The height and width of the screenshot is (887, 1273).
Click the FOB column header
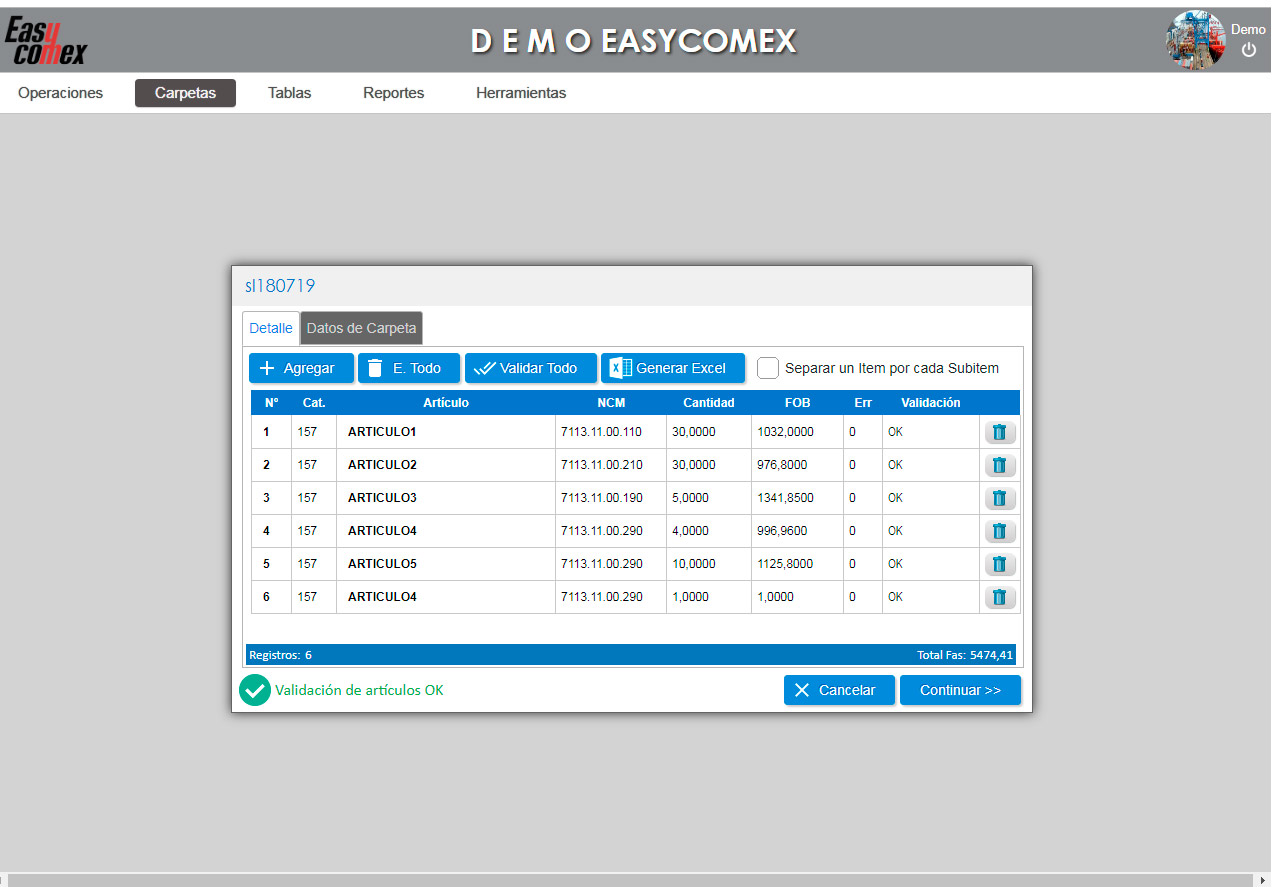tap(797, 403)
